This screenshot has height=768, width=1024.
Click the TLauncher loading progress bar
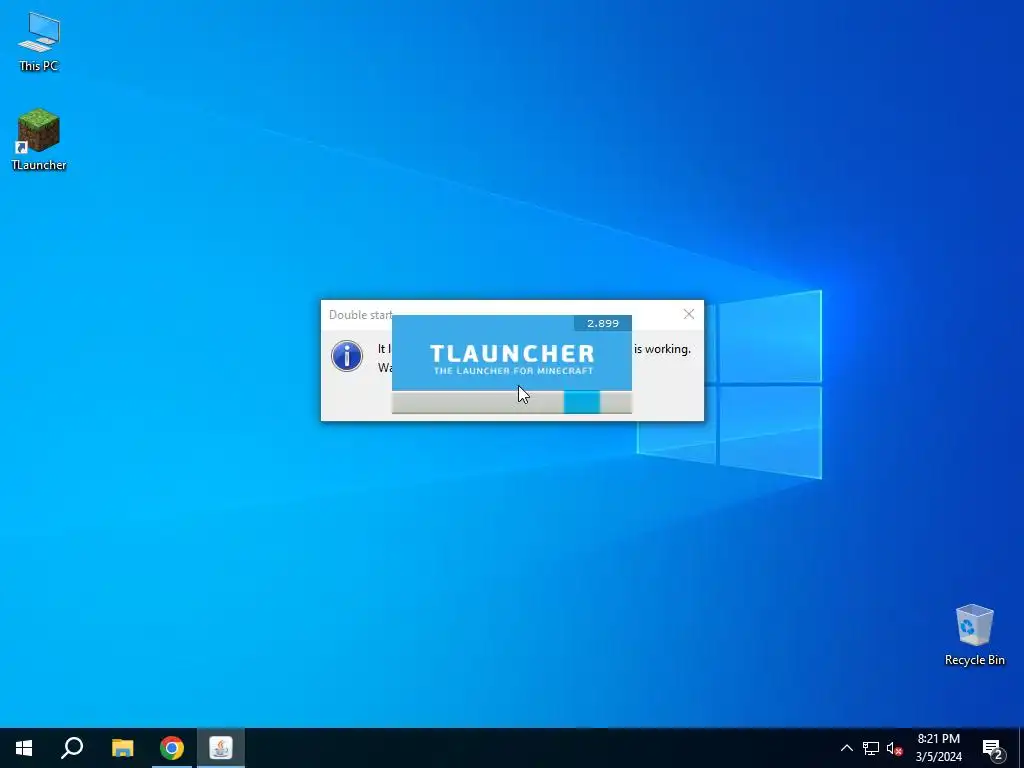(511, 402)
